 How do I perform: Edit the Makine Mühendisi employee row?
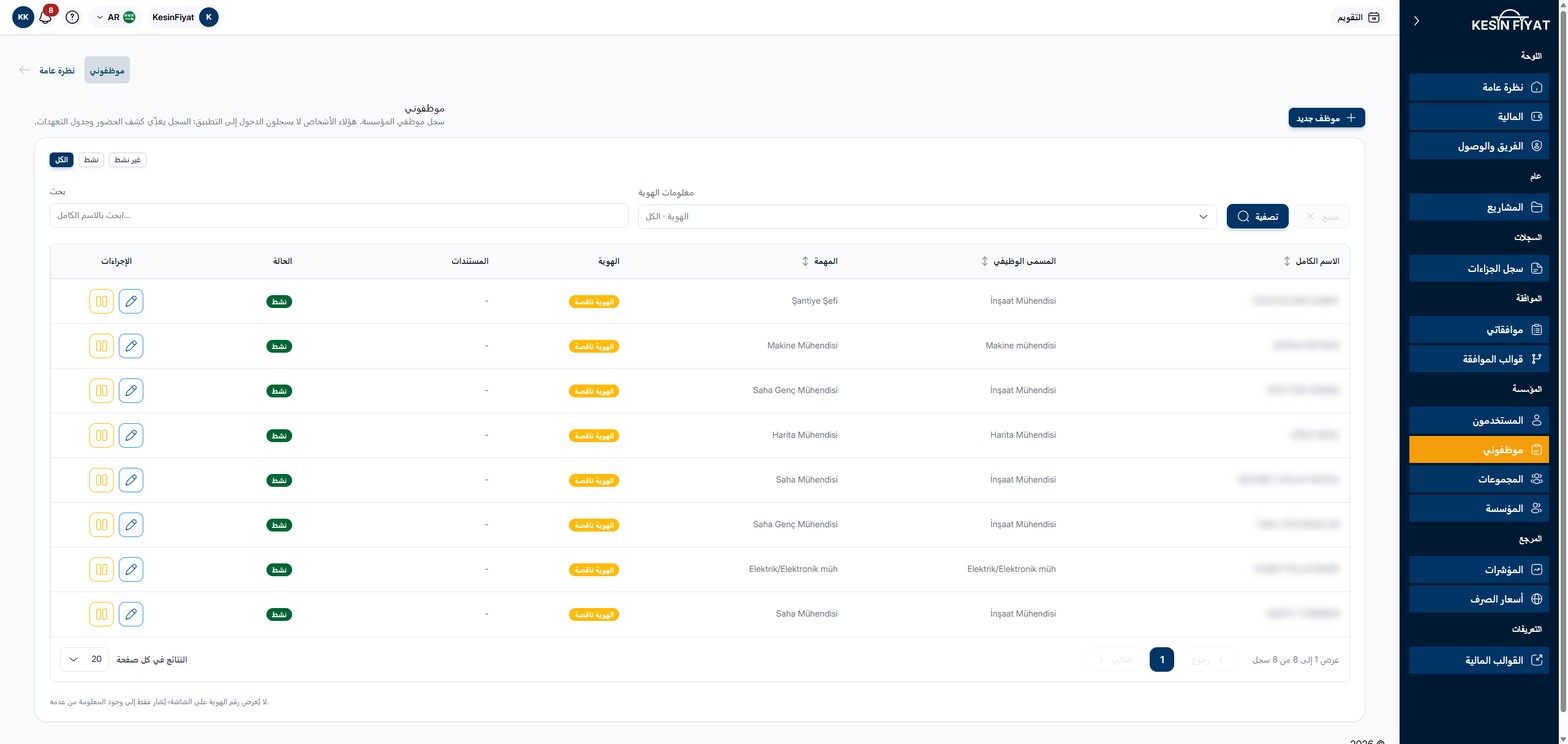[131, 346]
